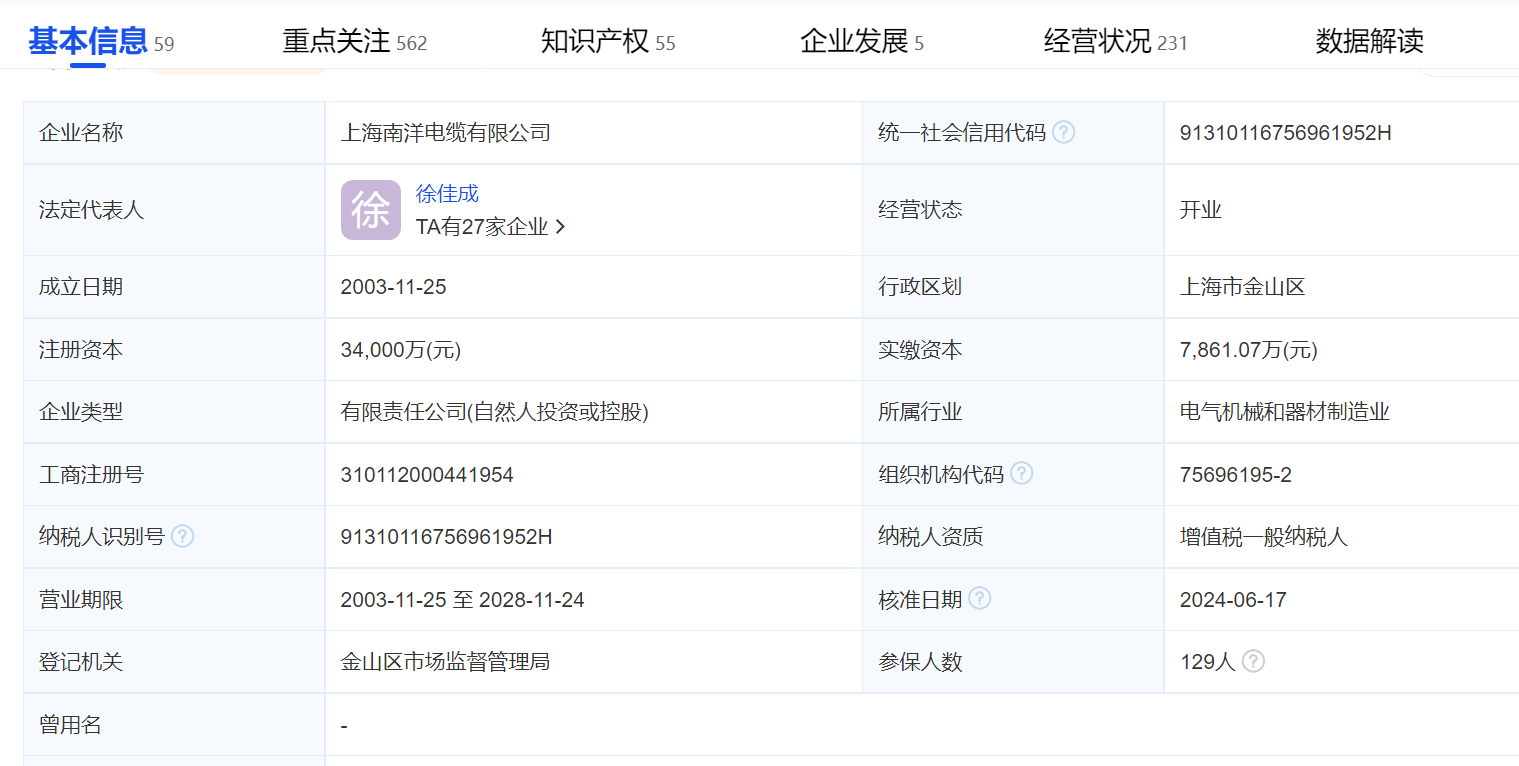Click the 所属行业 label cell

(x=1013, y=411)
